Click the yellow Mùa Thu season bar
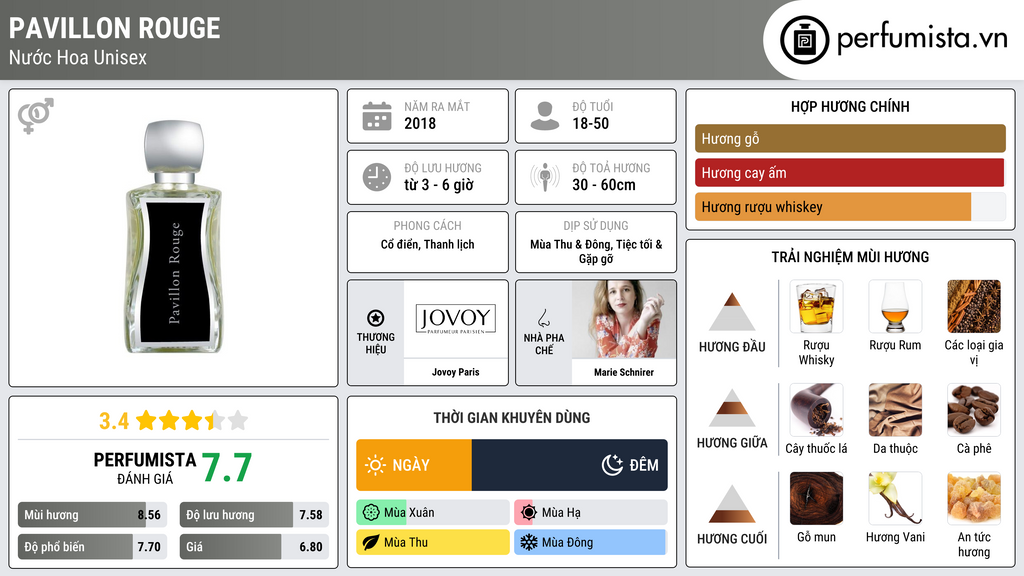Image resolution: width=1024 pixels, height=576 pixels. (433, 542)
